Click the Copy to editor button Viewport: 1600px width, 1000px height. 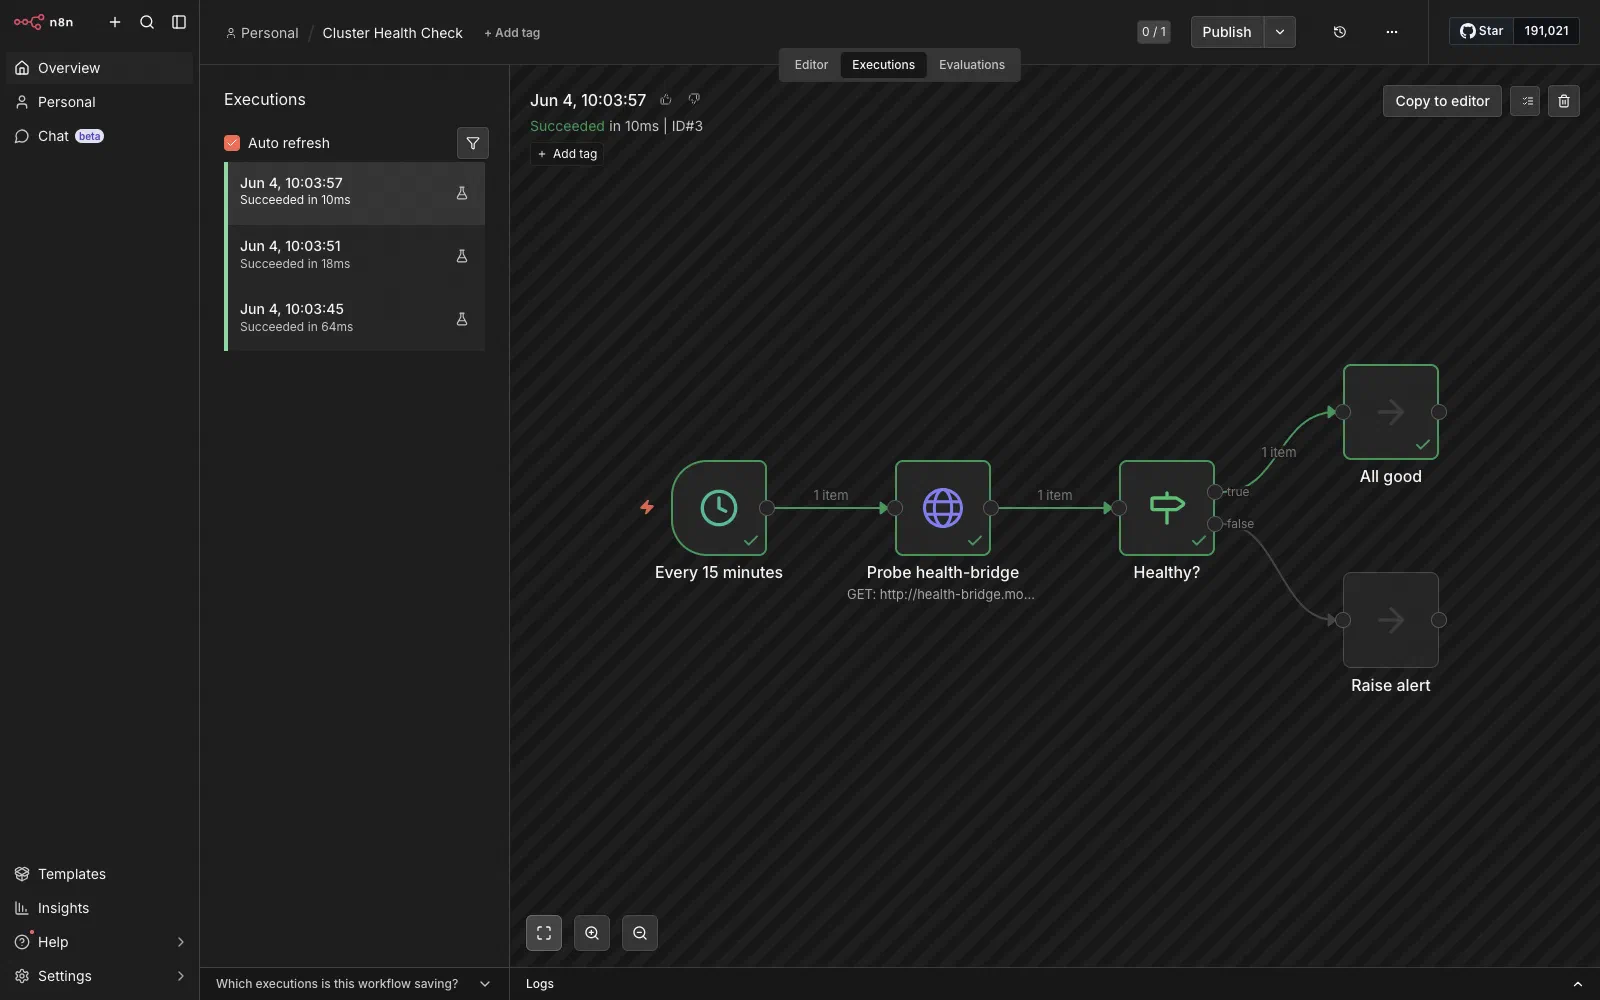1442,101
